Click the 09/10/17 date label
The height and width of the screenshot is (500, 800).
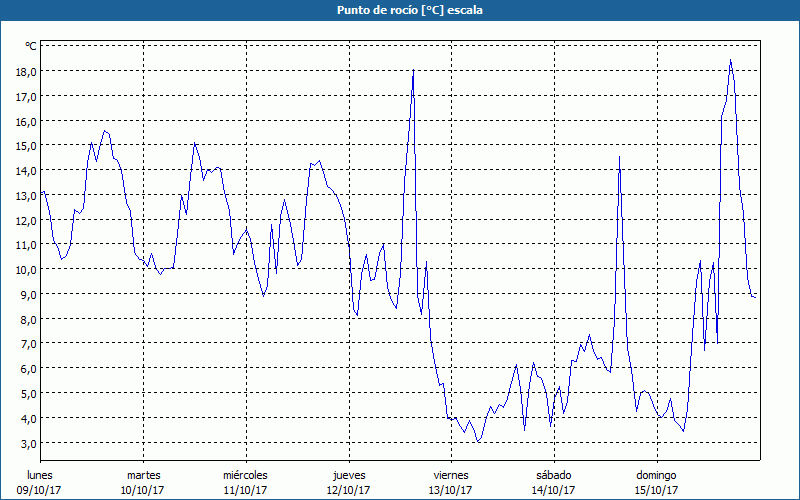pos(41,490)
